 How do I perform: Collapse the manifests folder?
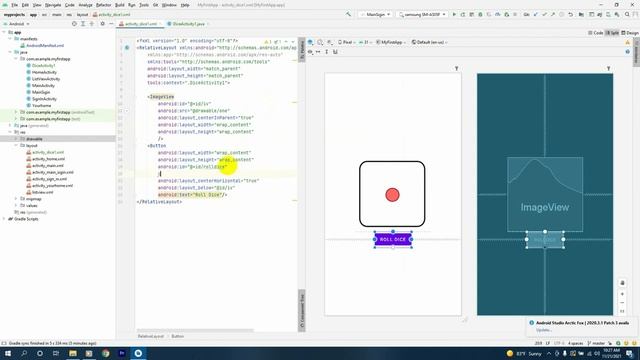click(10, 39)
